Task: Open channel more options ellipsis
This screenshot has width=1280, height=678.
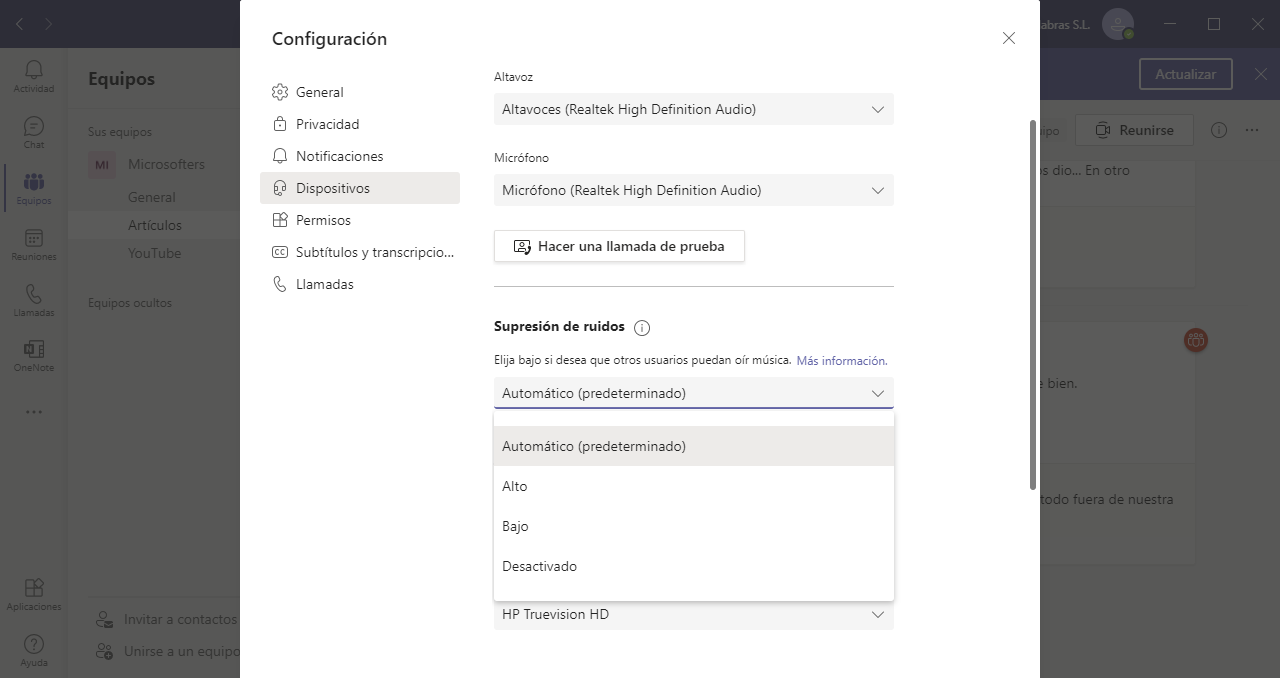Action: click(x=1252, y=130)
